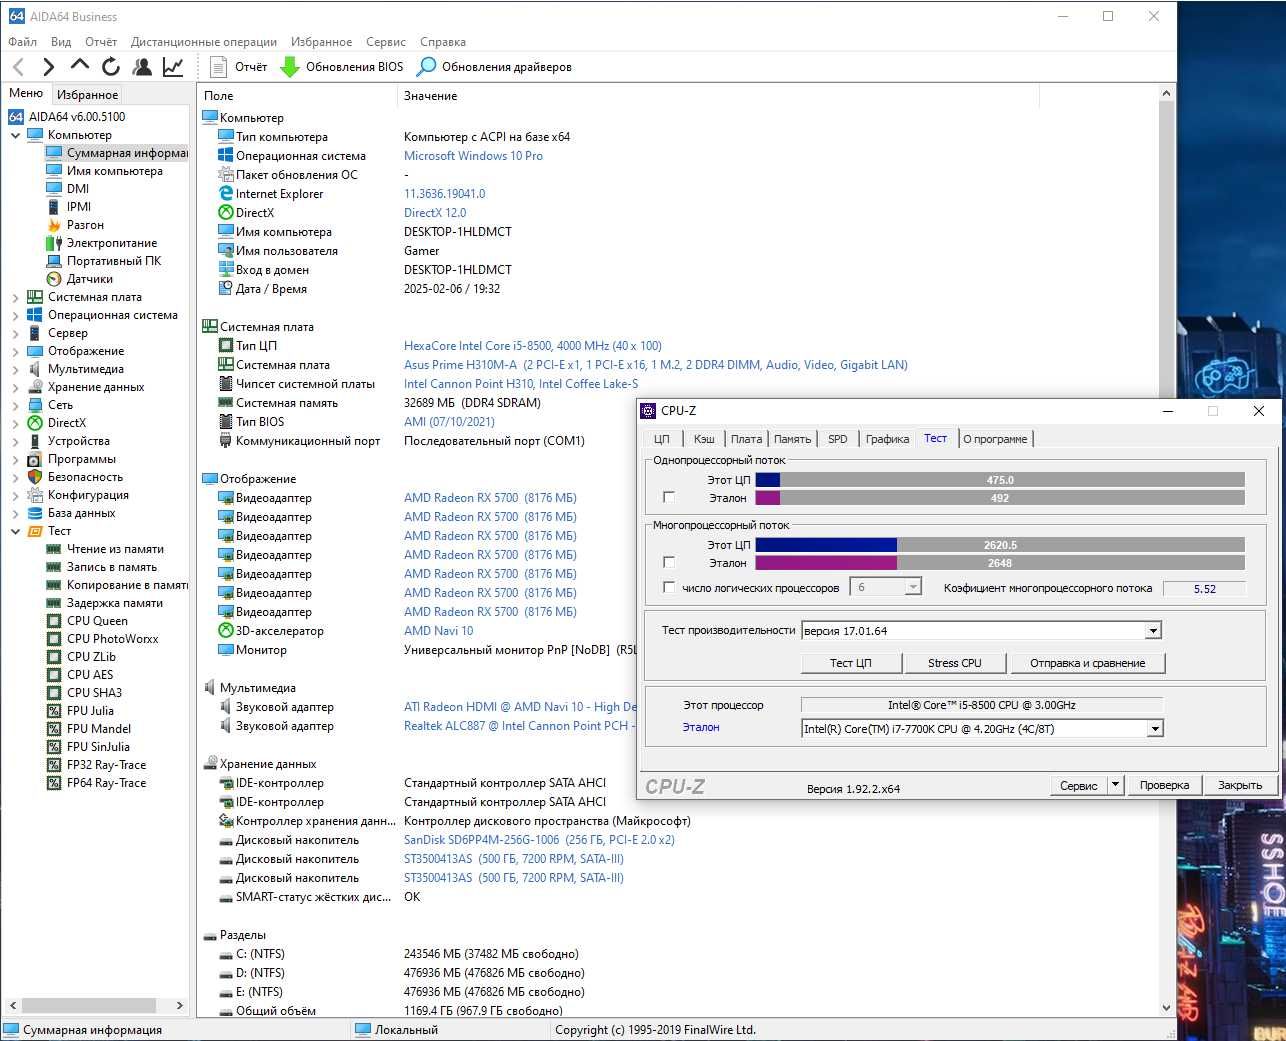Click the refresh toolbar icon
Screen dimensions: 1286x1041
click(111, 67)
